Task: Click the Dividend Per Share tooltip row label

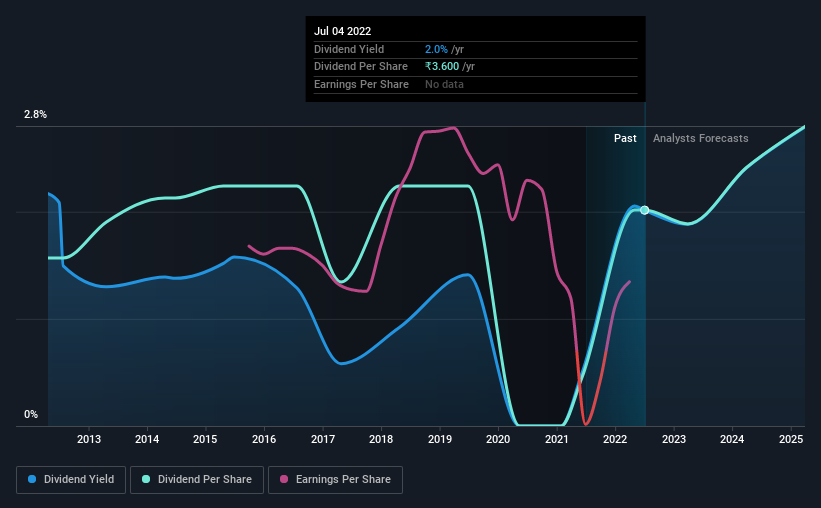Action: (361, 67)
